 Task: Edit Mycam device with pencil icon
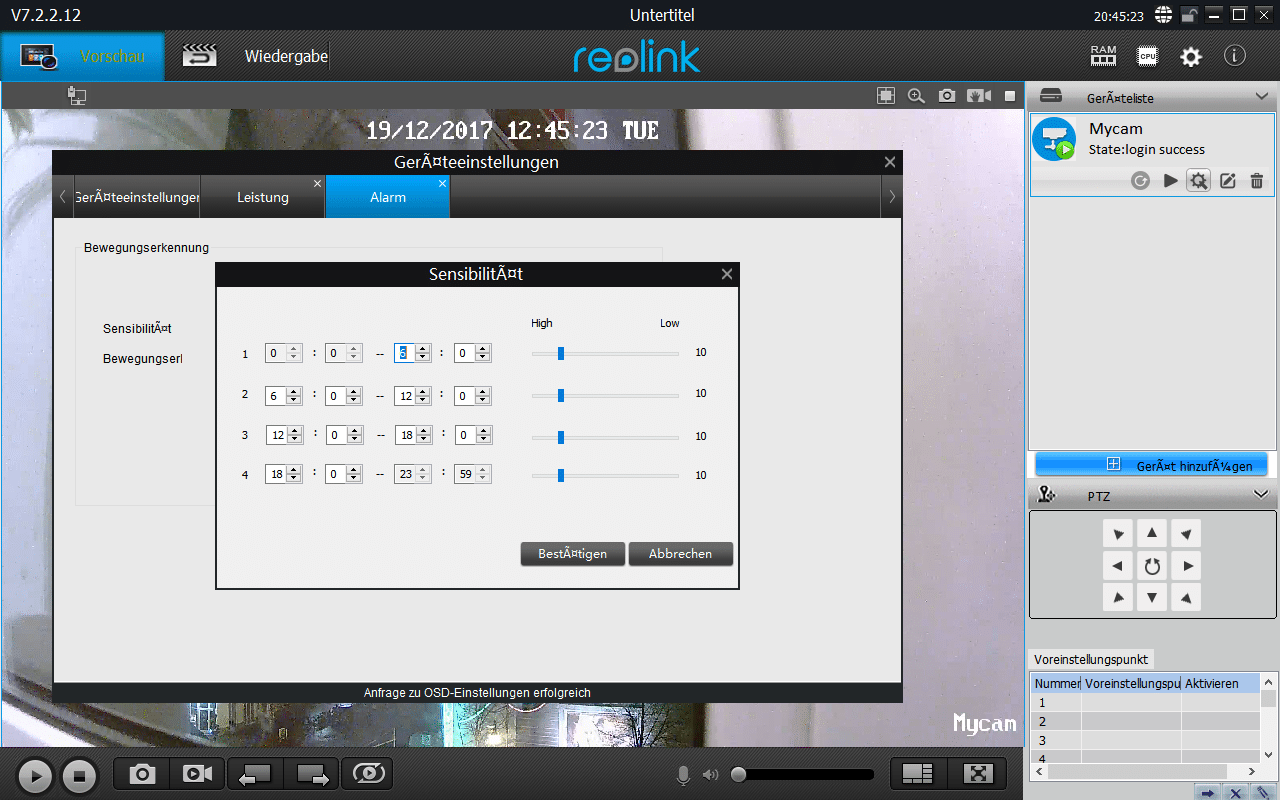click(1228, 181)
